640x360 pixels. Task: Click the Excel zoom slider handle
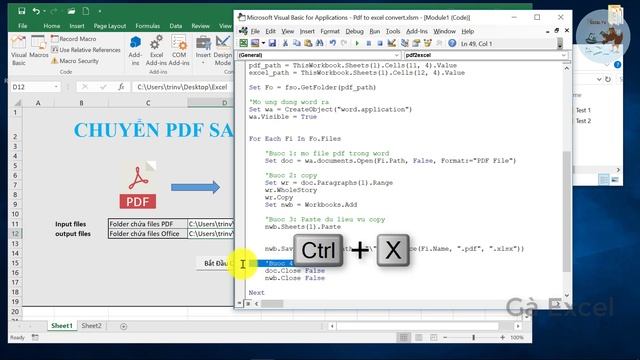(473, 338)
